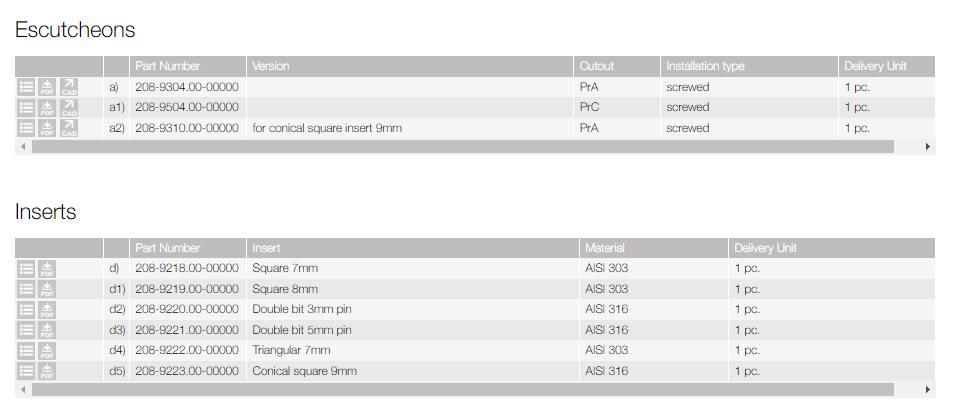Download PDF for Conical square 9mm insert
Screen dimensions: 956x417
point(48,371)
